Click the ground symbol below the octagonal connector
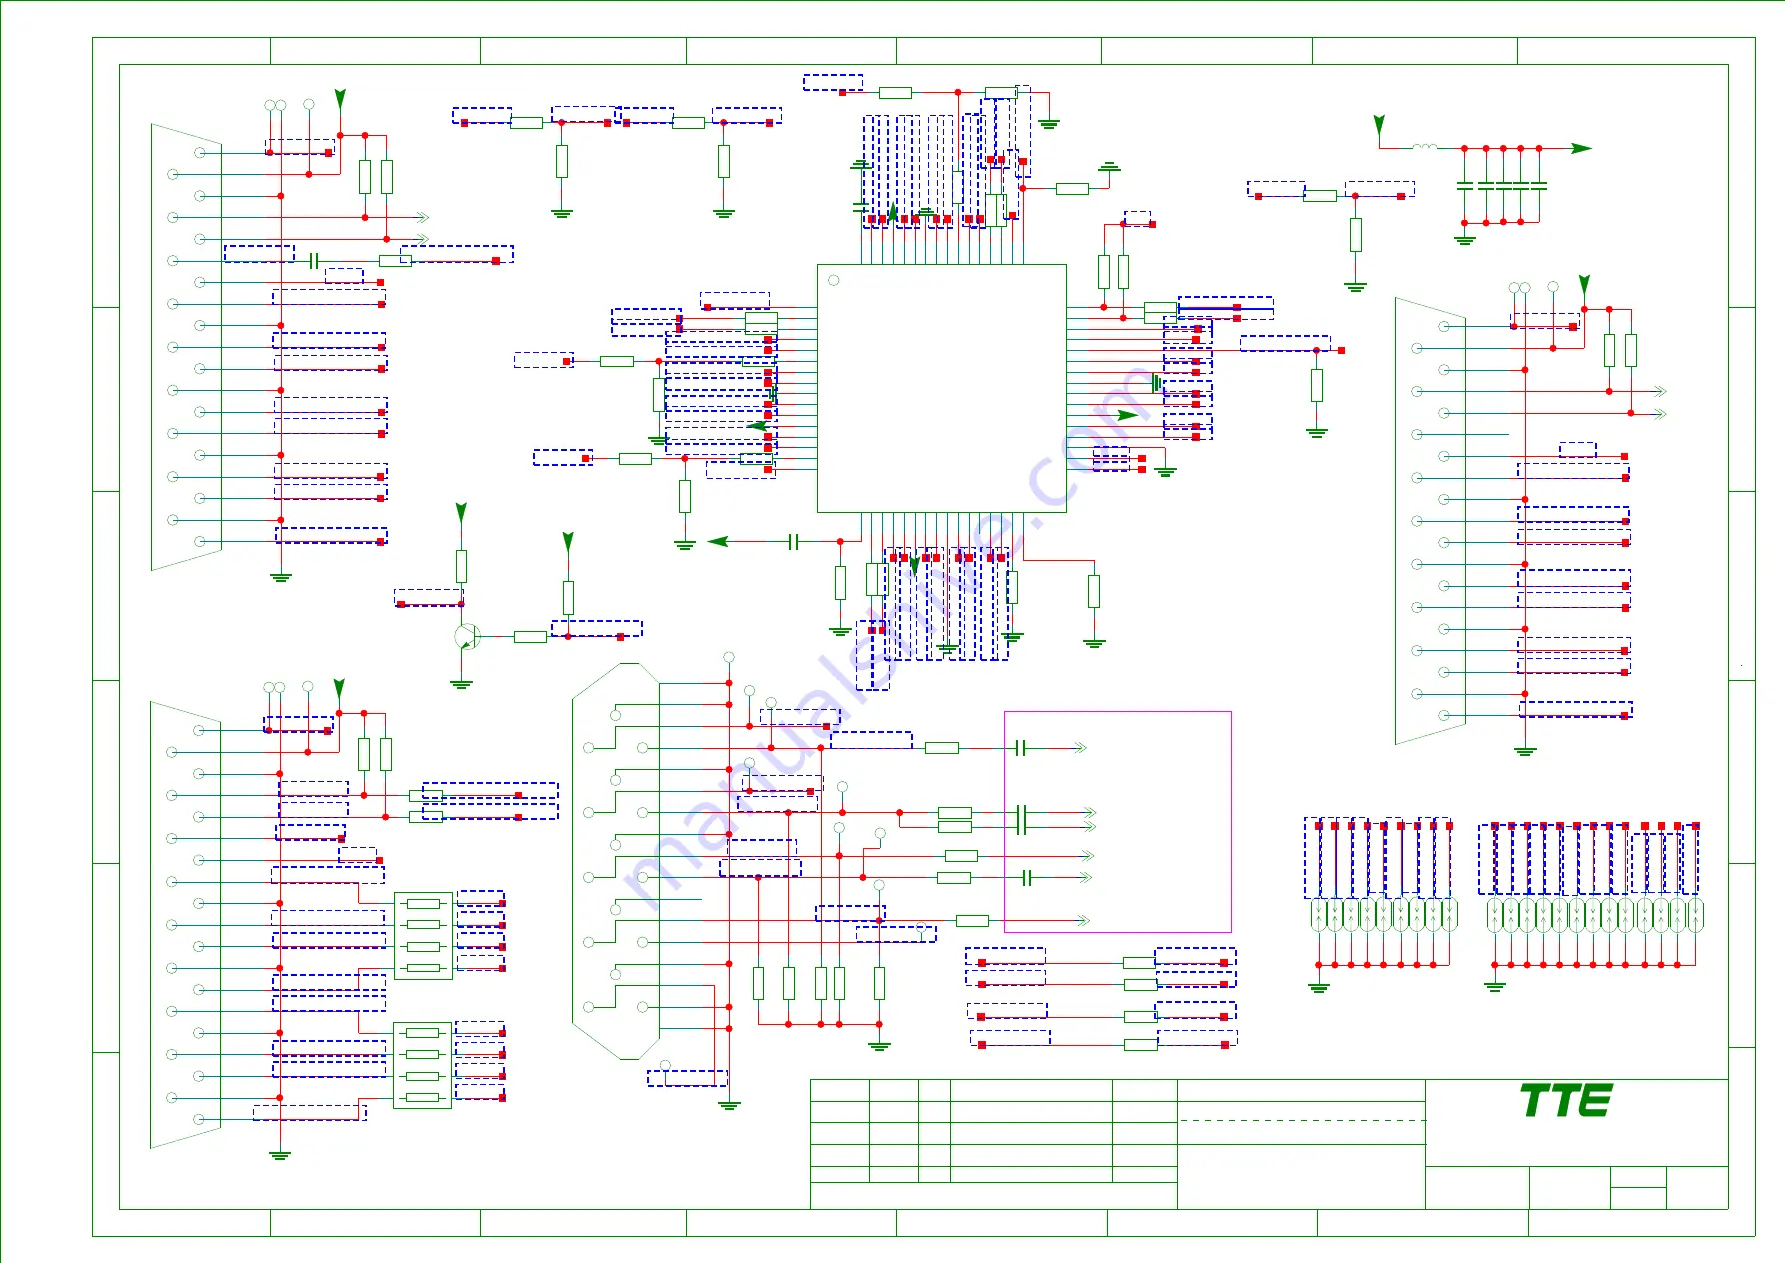Screen dimensions: 1785x1263 (729, 1105)
